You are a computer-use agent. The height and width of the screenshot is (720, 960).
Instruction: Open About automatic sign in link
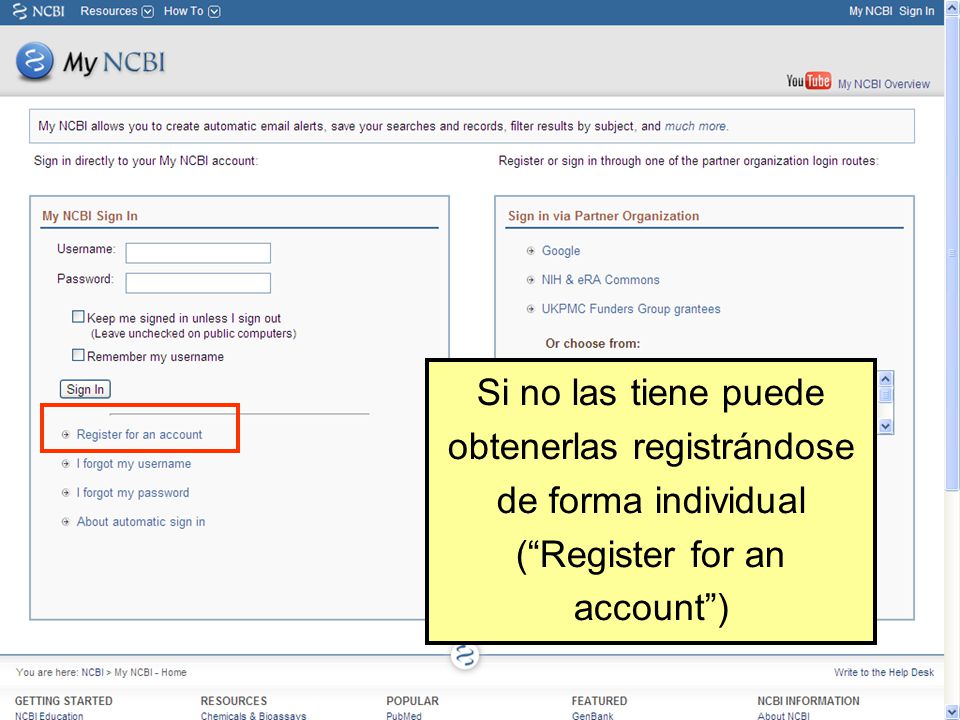pos(141,522)
